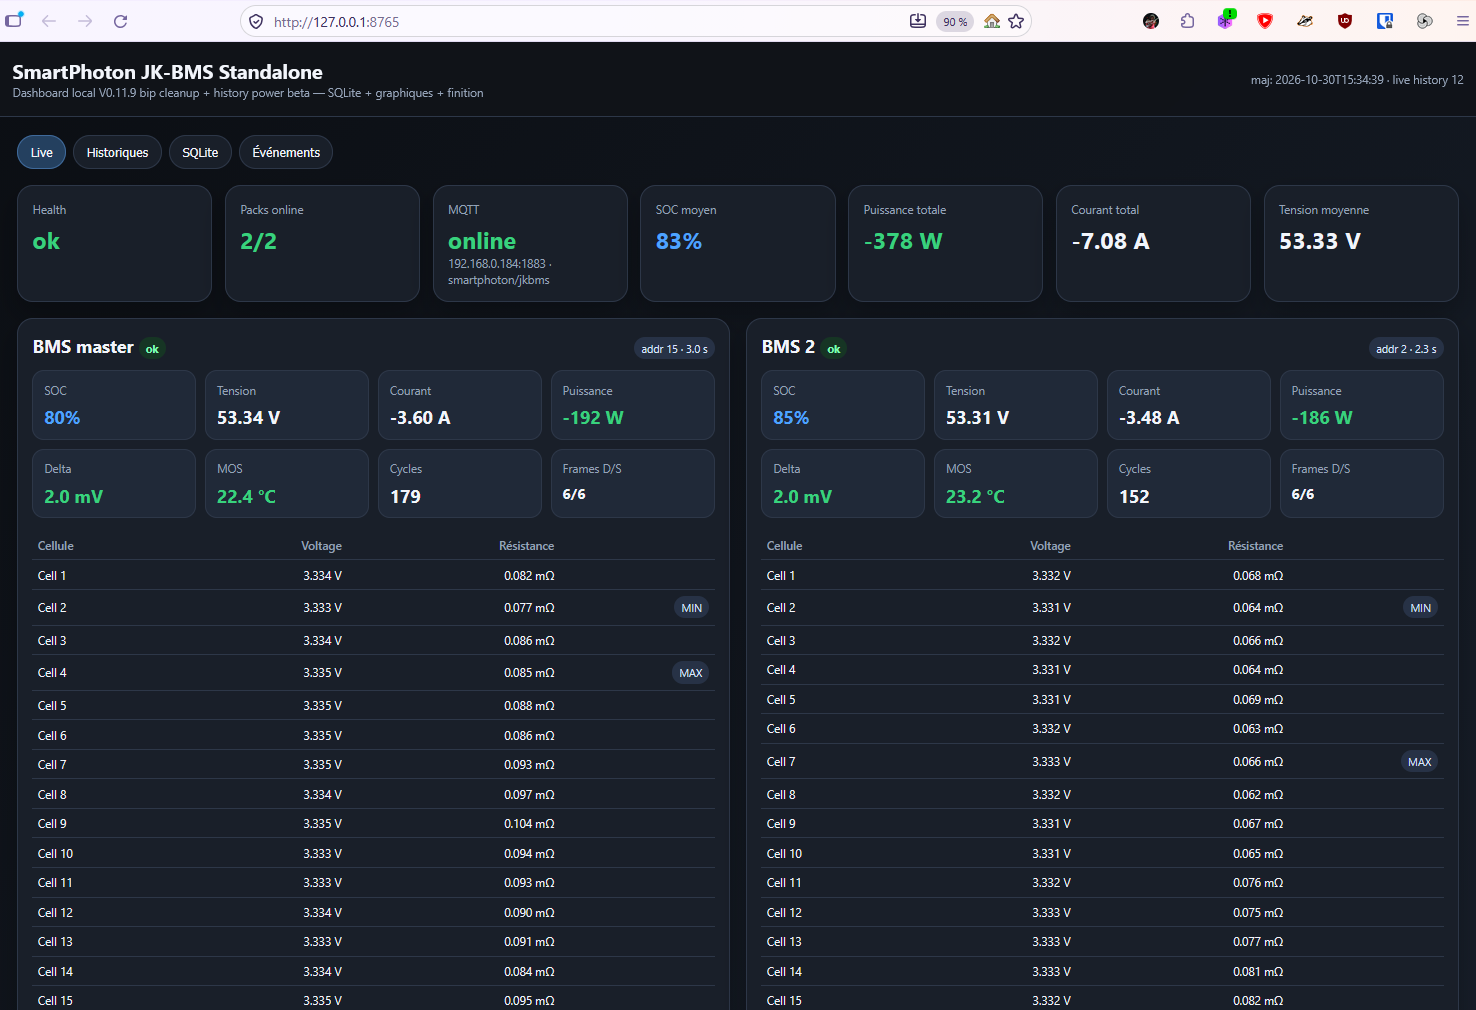The height and width of the screenshot is (1010, 1476).
Task: Open the SQLite tab
Action: [x=200, y=152]
